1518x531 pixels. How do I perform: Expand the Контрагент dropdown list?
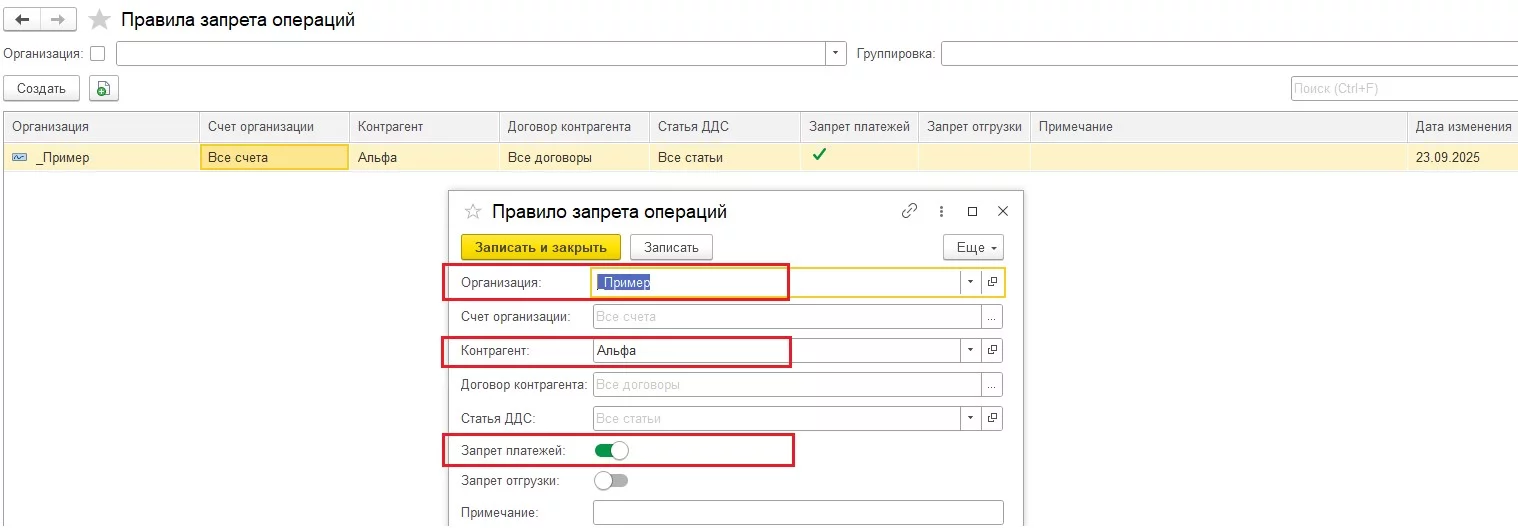970,351
